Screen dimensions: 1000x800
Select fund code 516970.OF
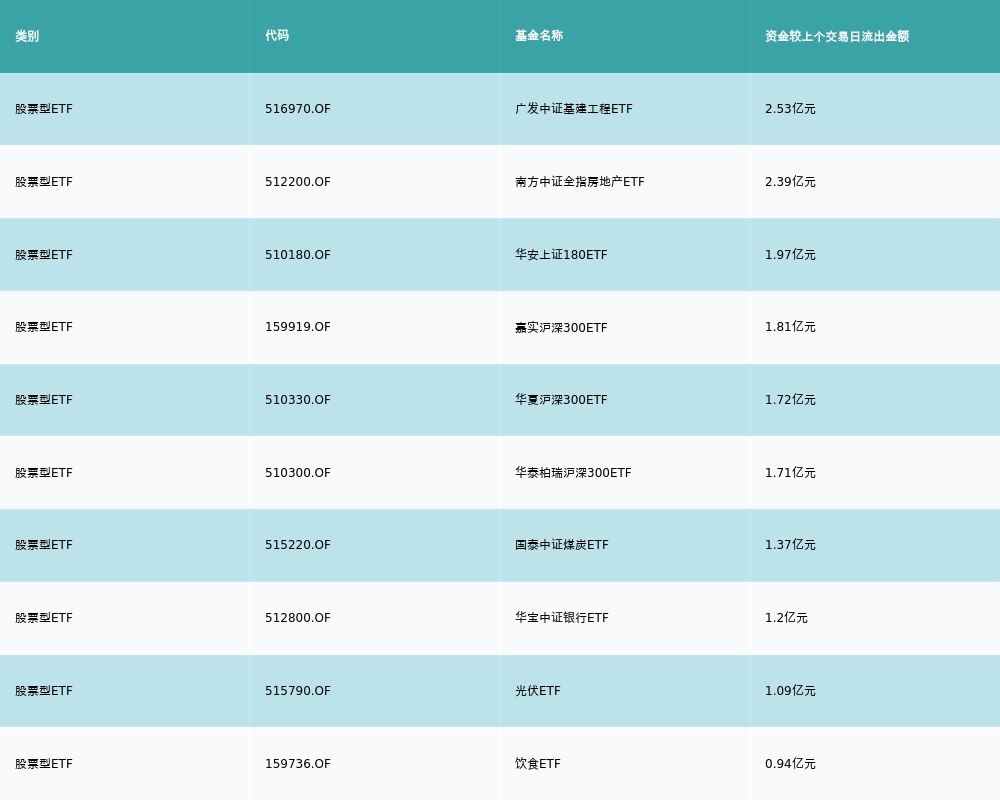pyautogui.click(x=298, y=109)
